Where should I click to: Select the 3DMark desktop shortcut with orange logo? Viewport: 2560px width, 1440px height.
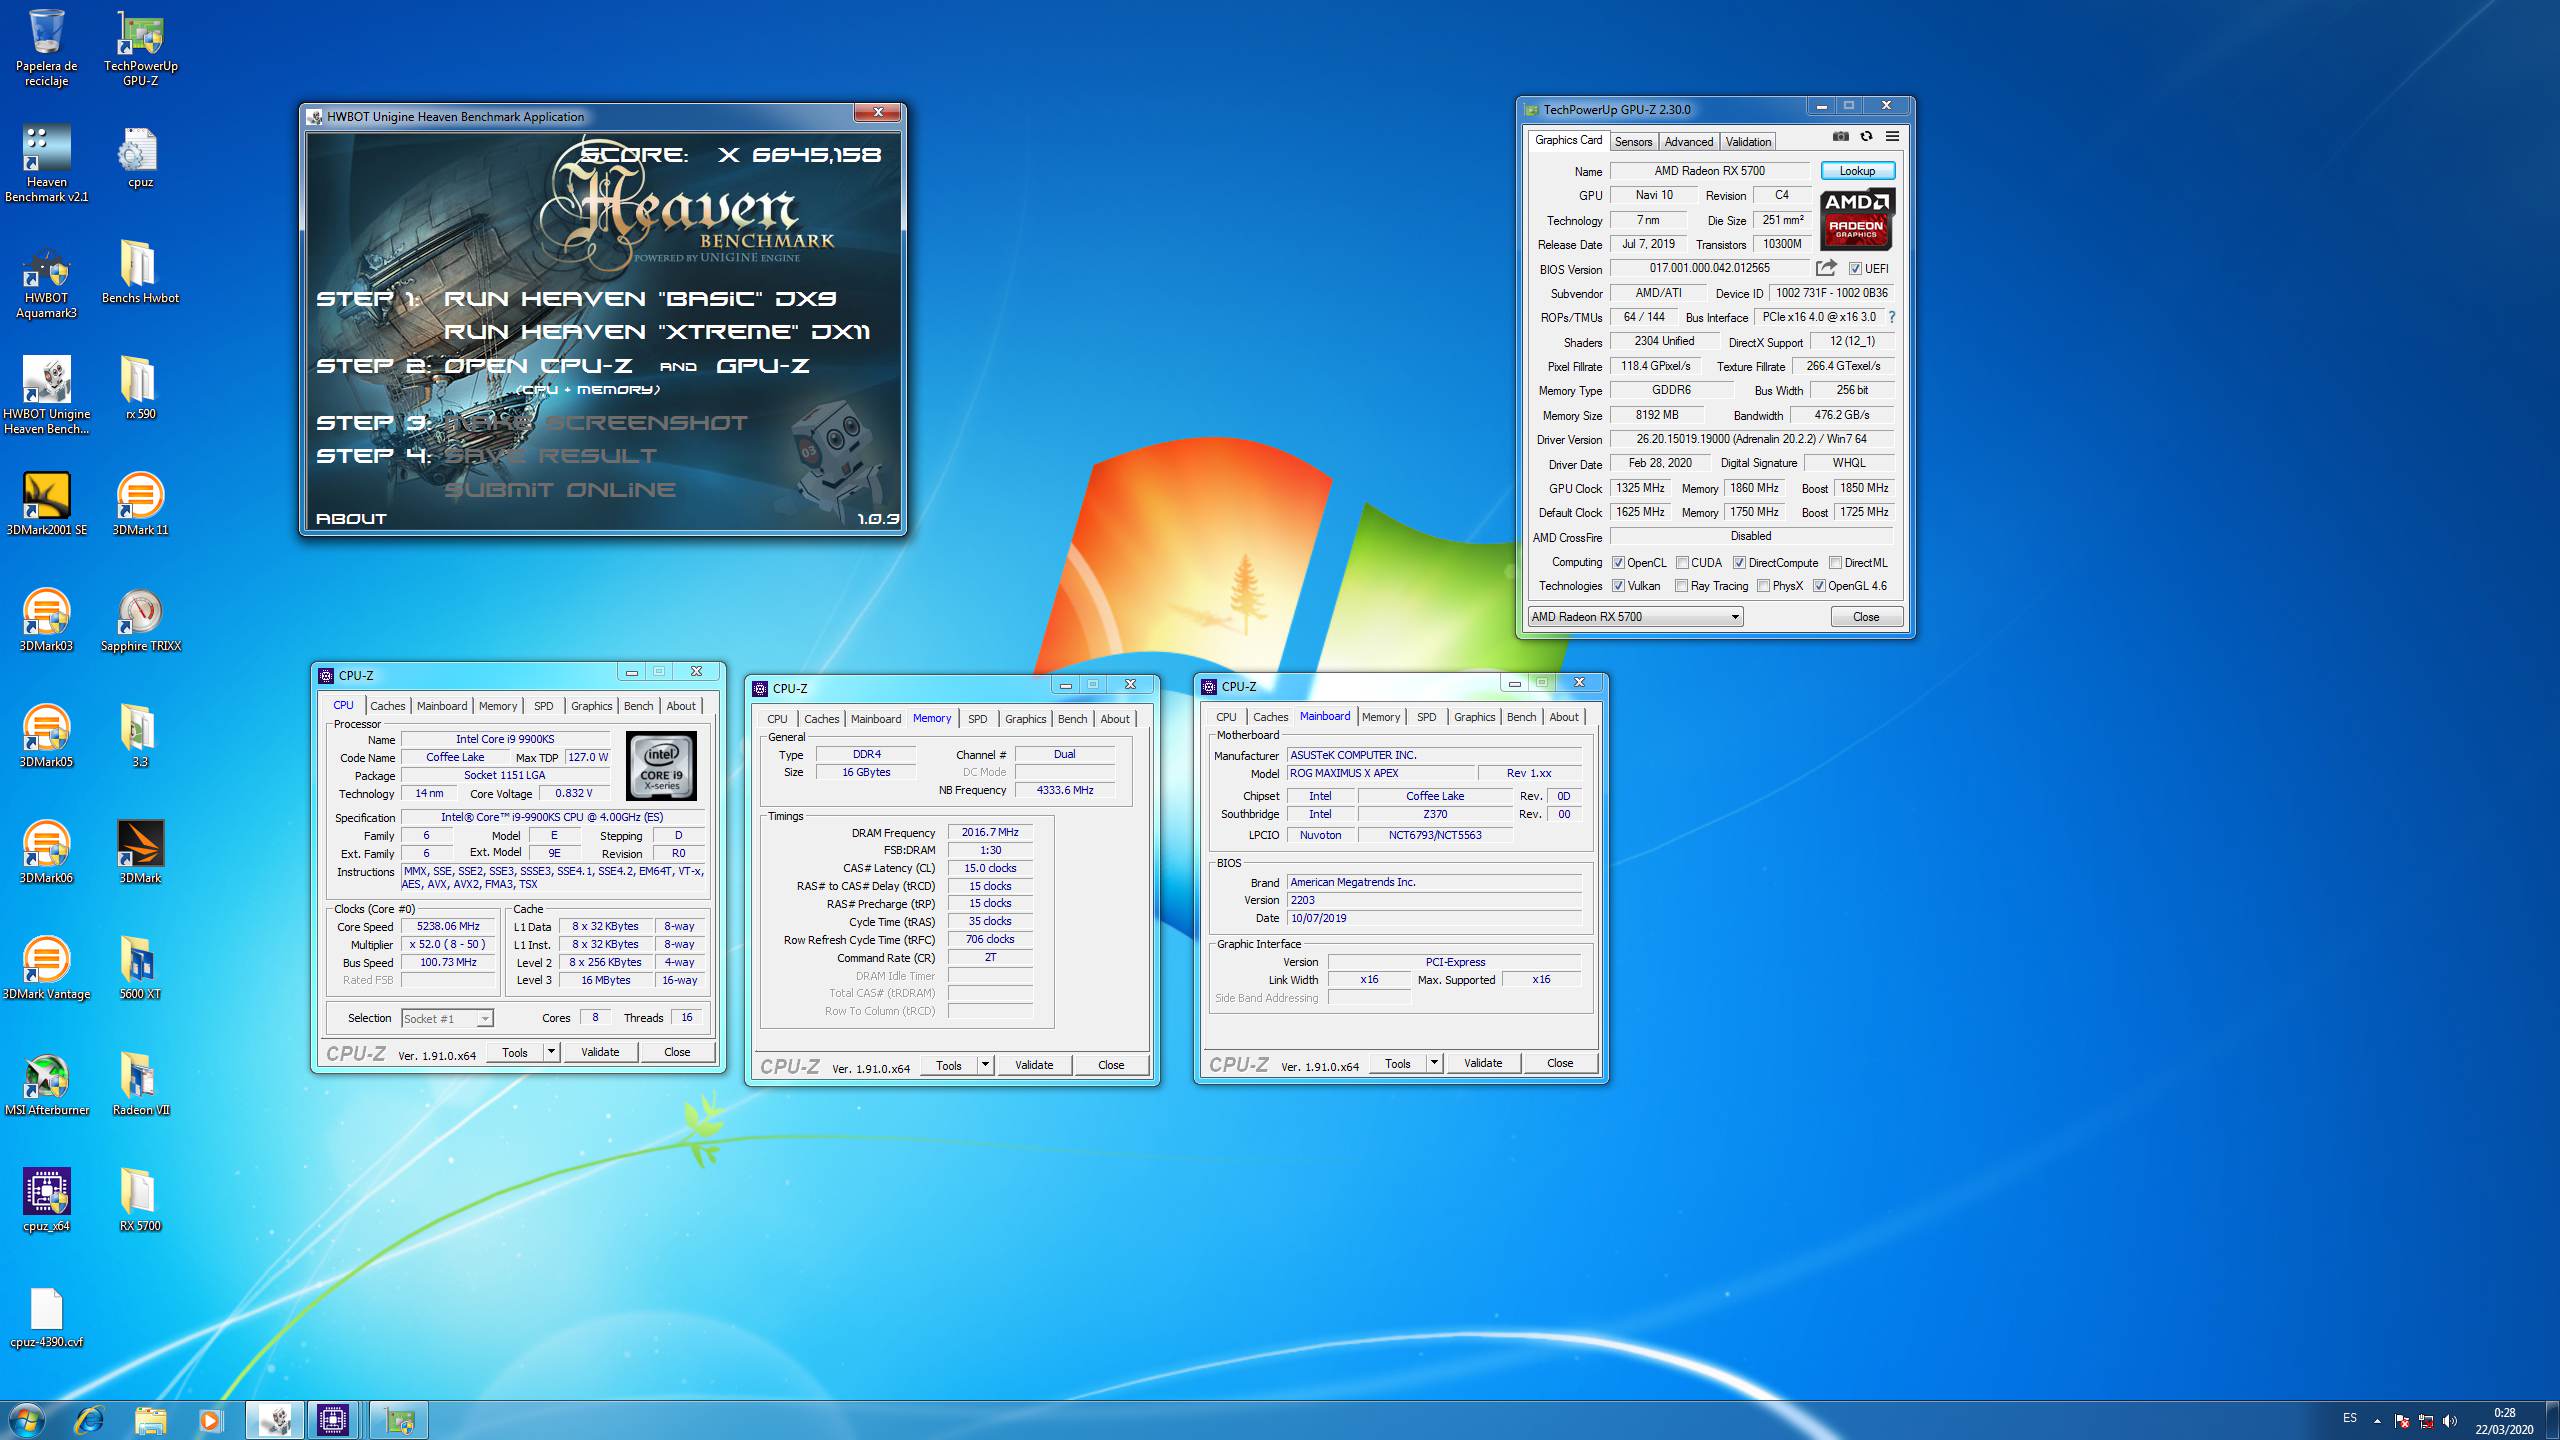pyautogui.click(x=140, y=853)
